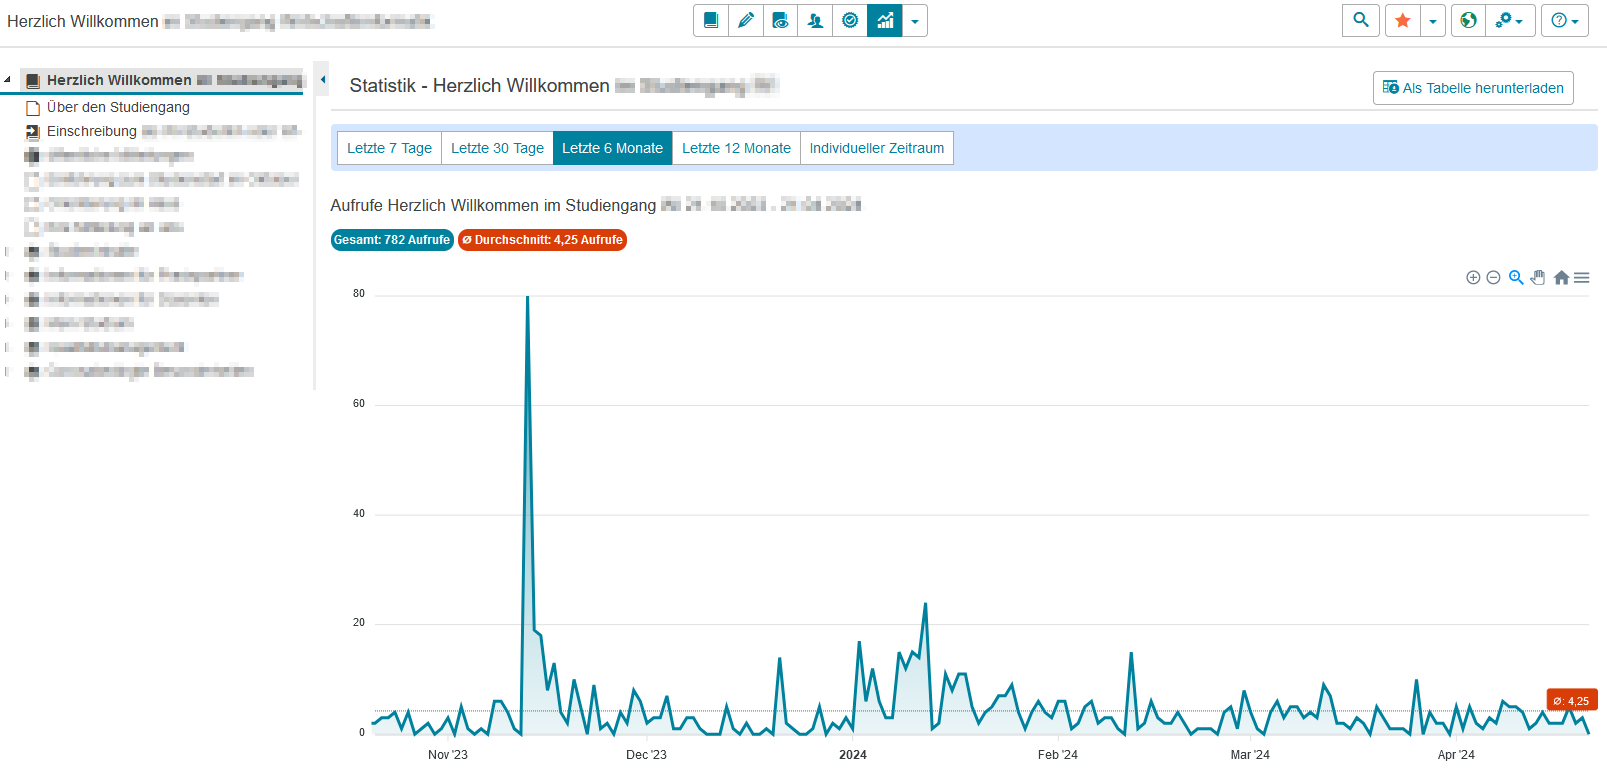
Task: Open the pencil edit mode icon
Action: click(x=745, y=21)
